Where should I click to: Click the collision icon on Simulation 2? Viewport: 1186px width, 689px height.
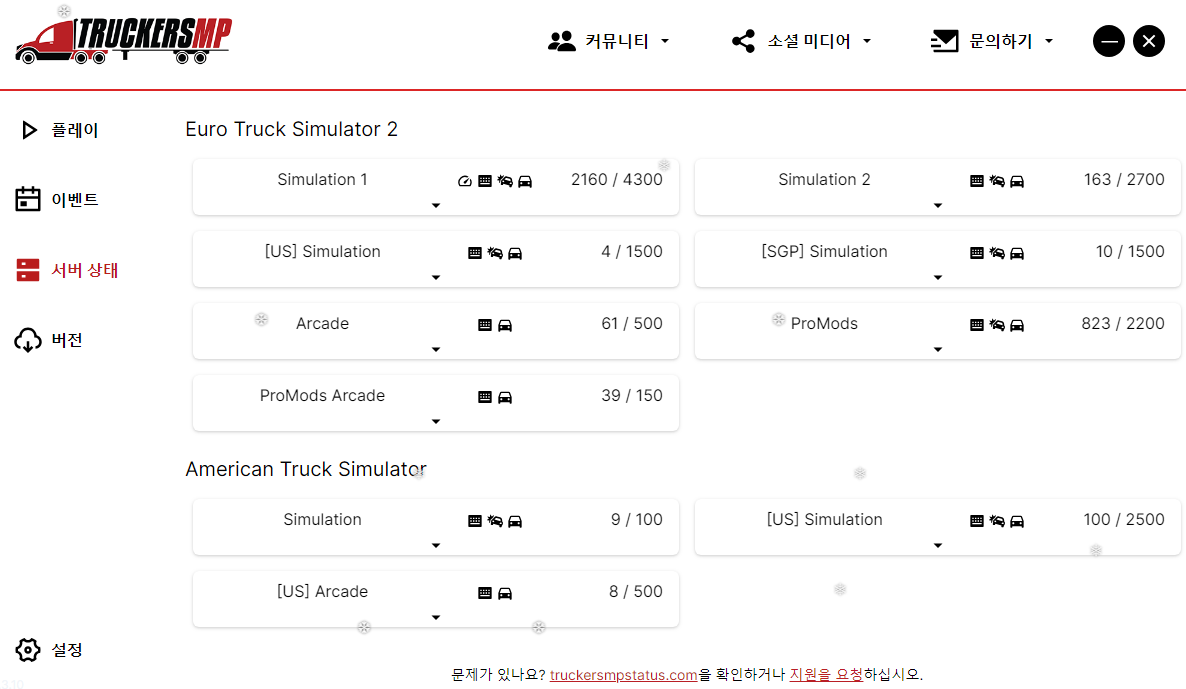coord(997,181)
